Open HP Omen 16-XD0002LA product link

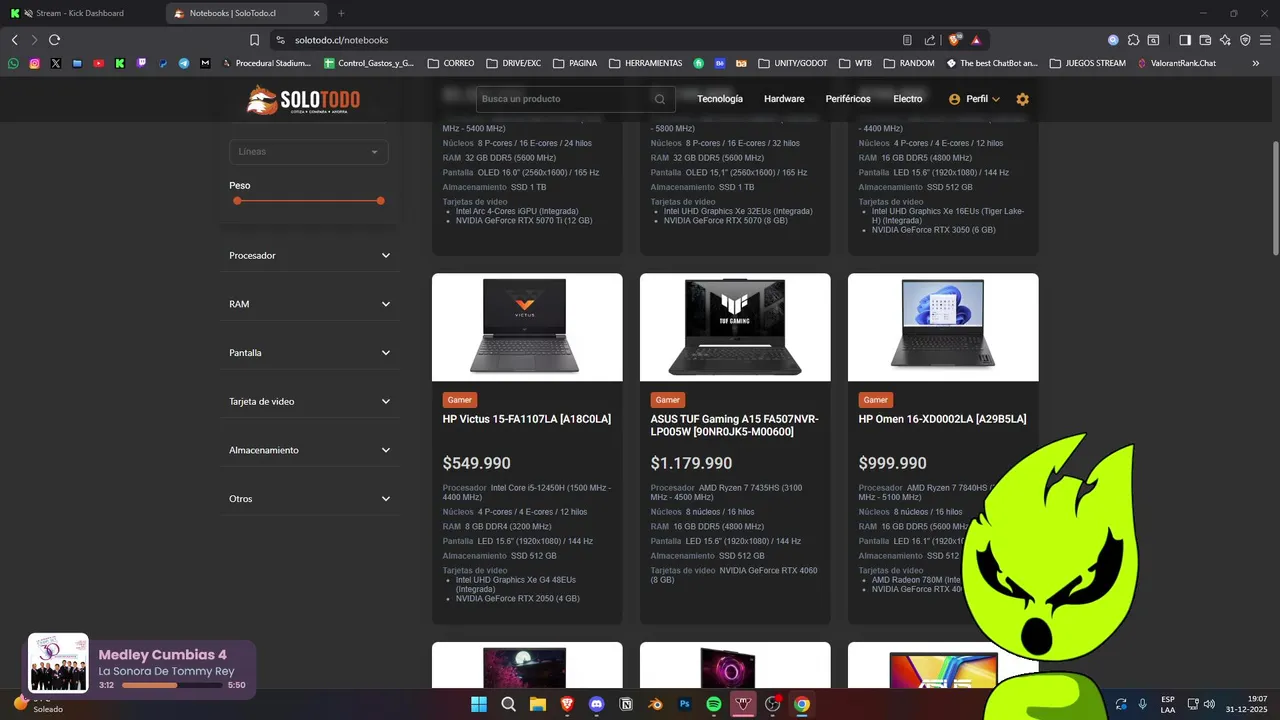tap(942, 419)
